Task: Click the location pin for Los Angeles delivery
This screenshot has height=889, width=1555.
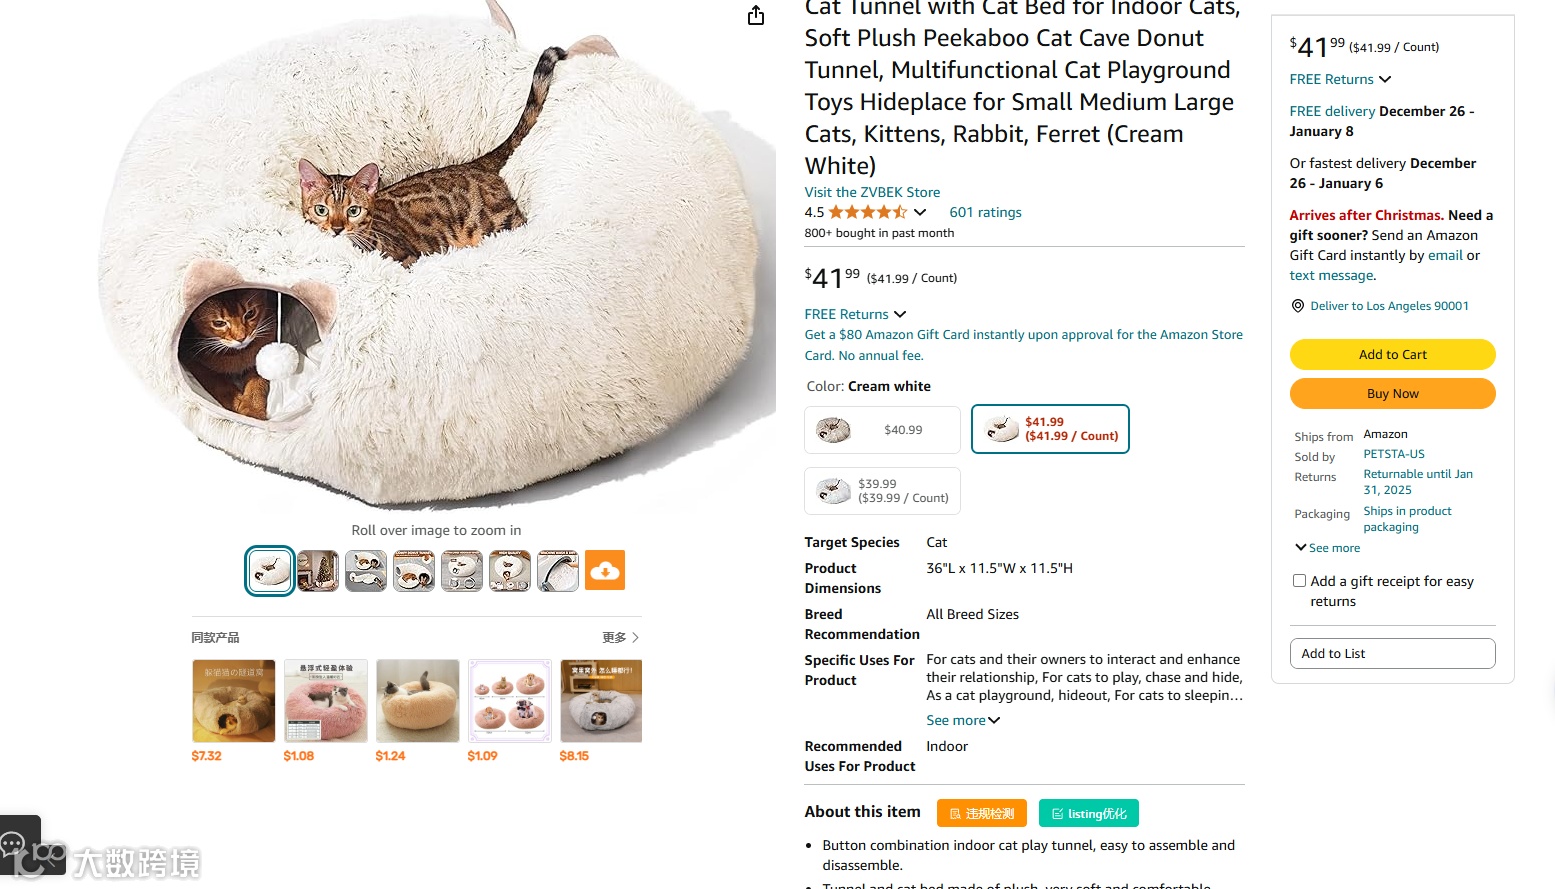Action: (1298, 306)
